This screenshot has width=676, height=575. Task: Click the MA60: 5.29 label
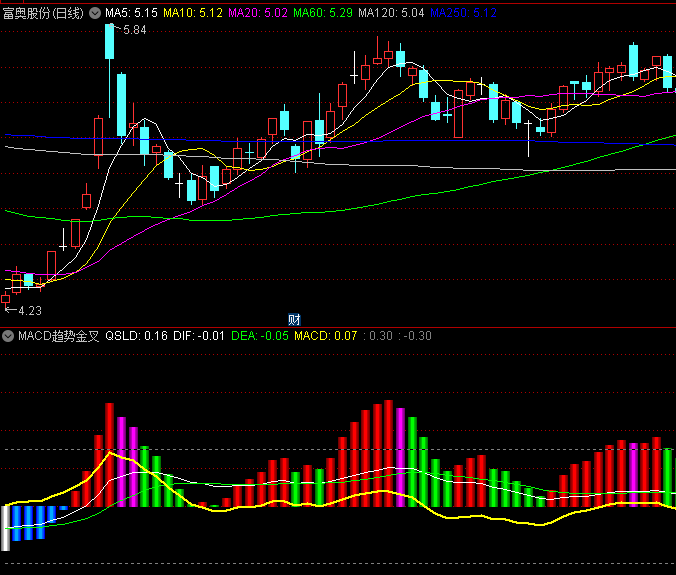coord(323,13)
